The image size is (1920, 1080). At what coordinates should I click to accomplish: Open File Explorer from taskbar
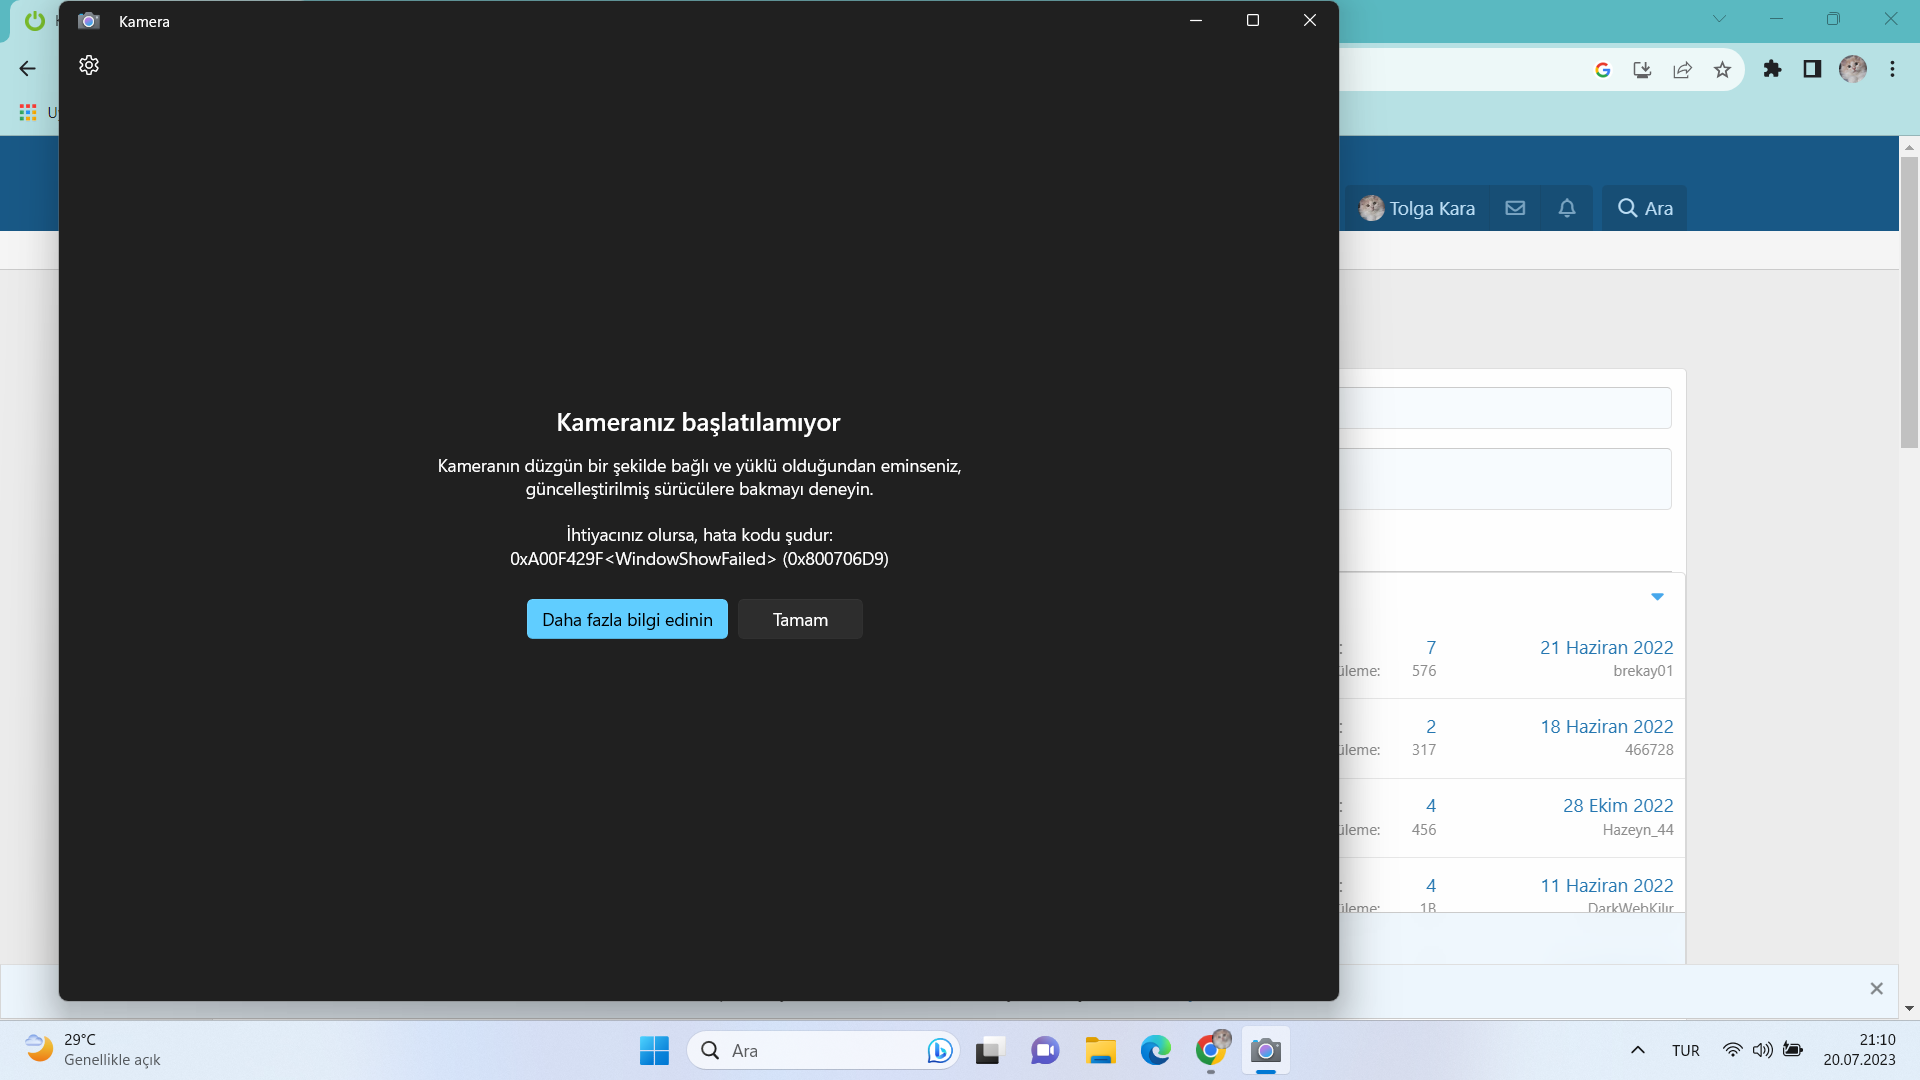coord(1100,1051)
